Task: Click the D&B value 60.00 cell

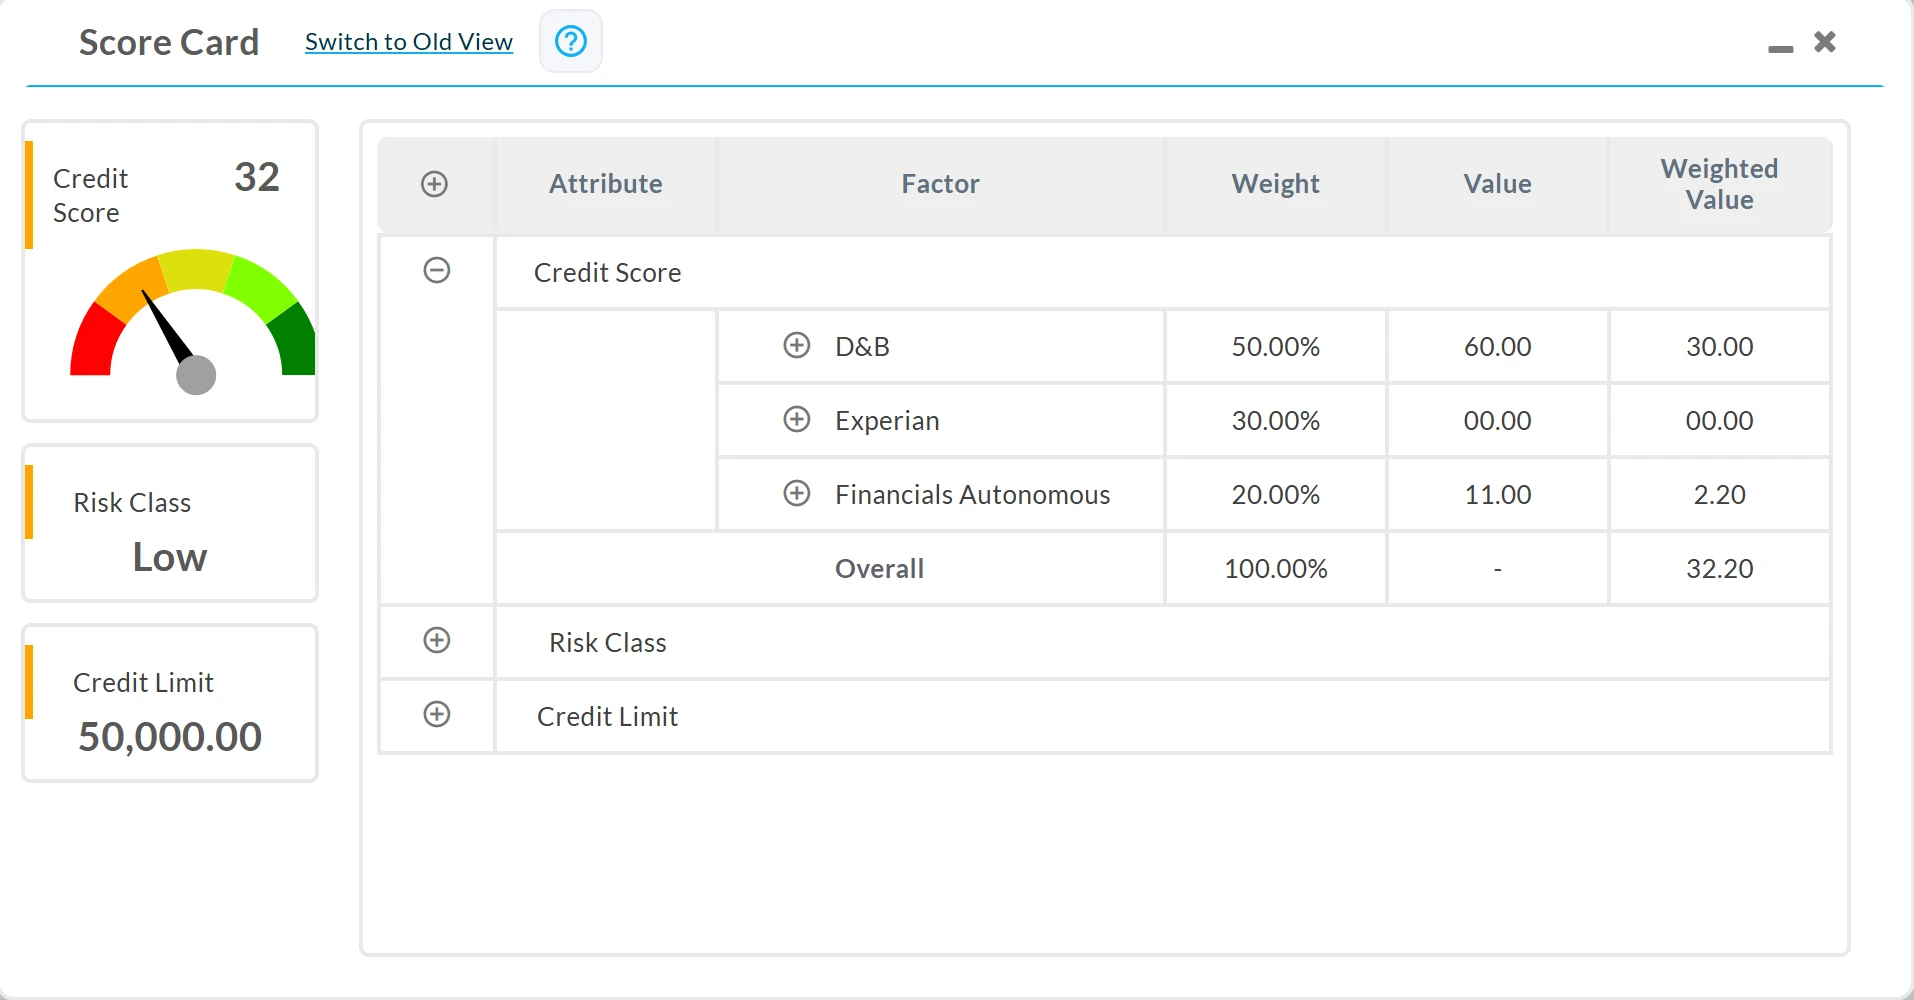Action: pyautogui.click(x=1497, y=347)
